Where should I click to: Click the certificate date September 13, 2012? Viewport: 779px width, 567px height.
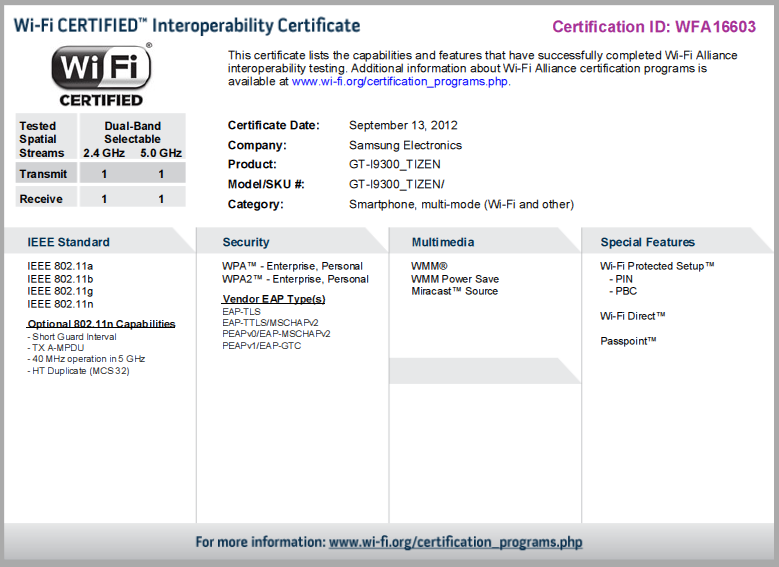(x=402, y=125)
